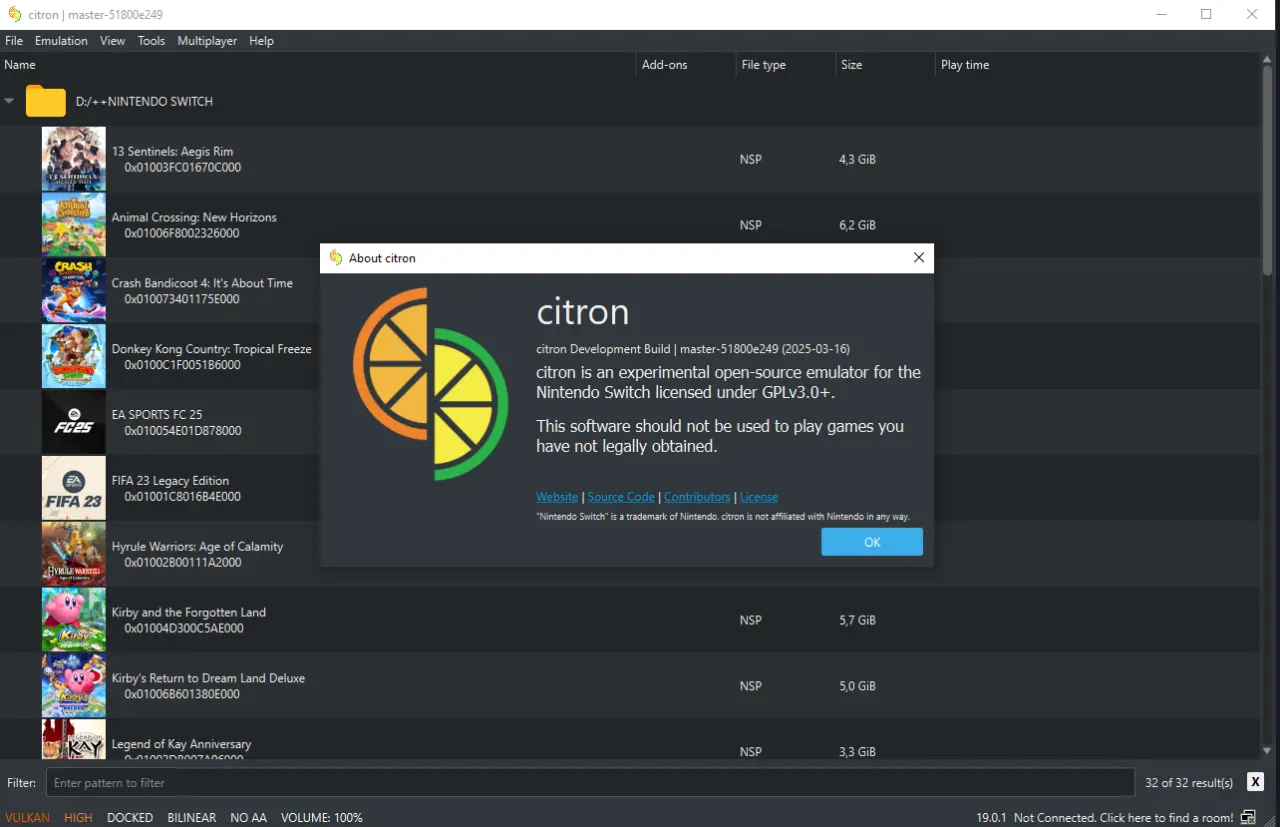Clear the filter with X button

(x=1255, y=782)
